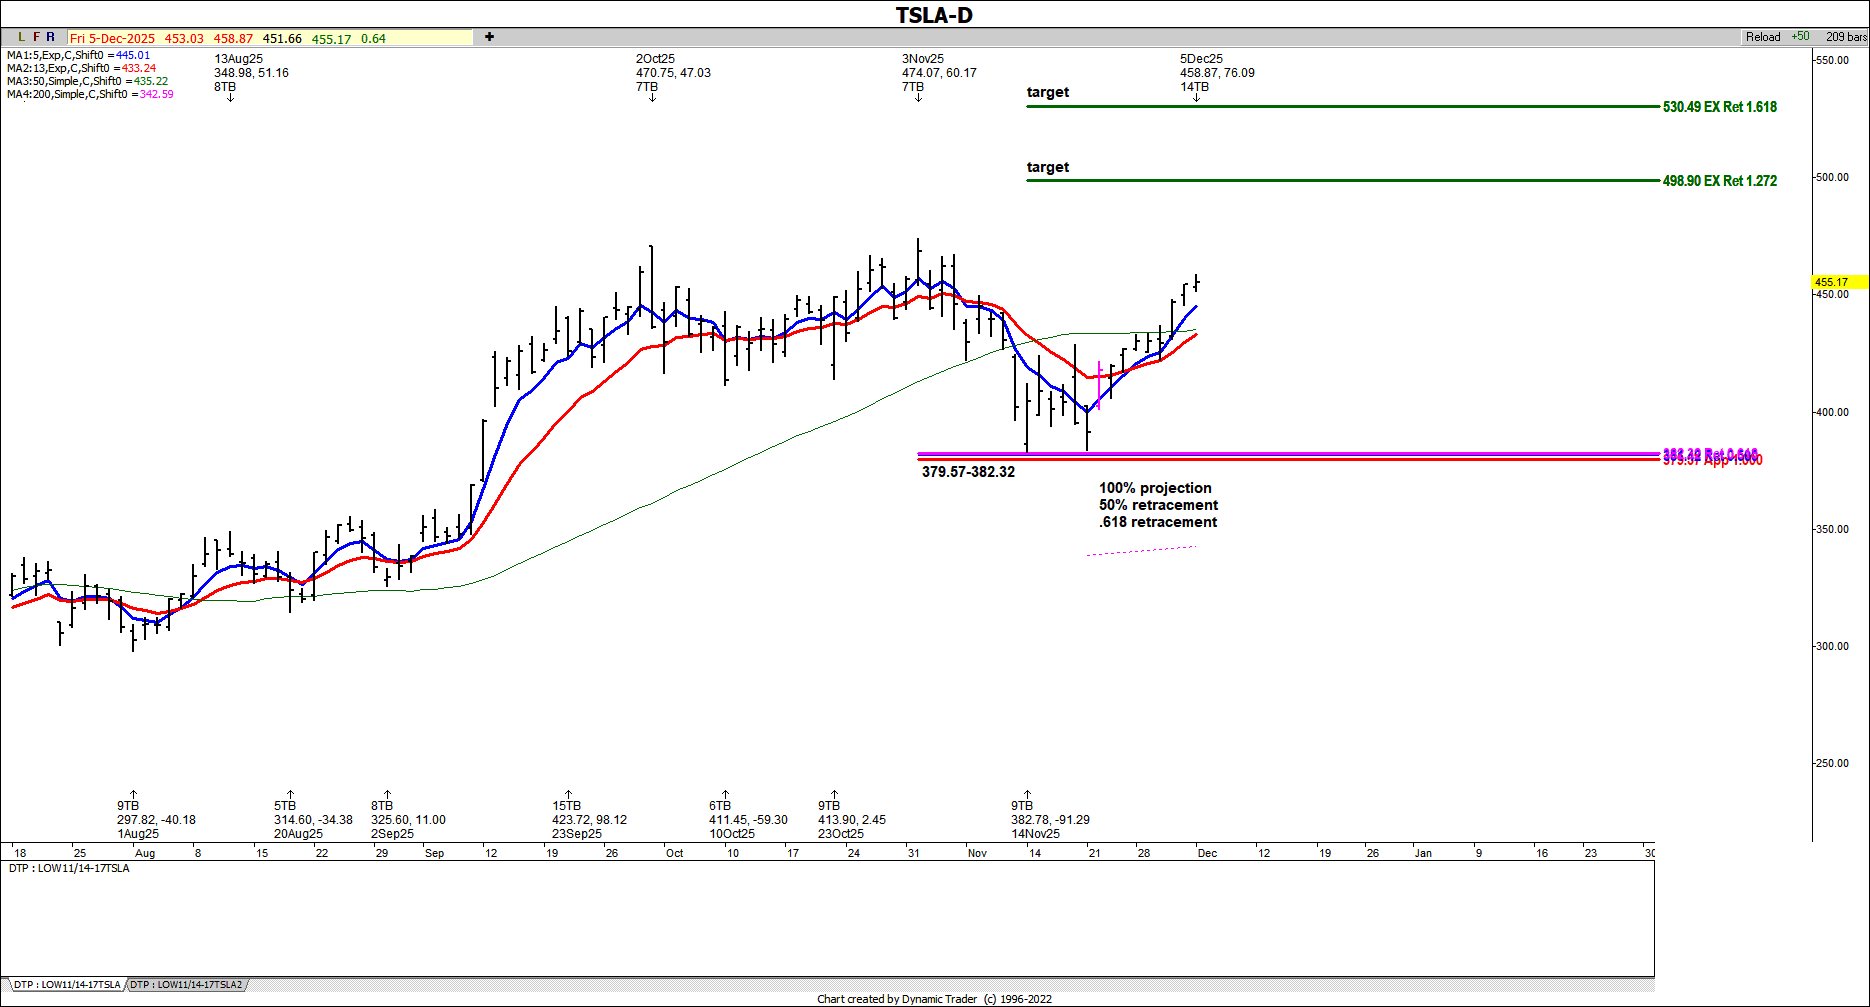
Task: Click the R button in chart toolbar
Action: pyautogui.click(x=51, y=37)
